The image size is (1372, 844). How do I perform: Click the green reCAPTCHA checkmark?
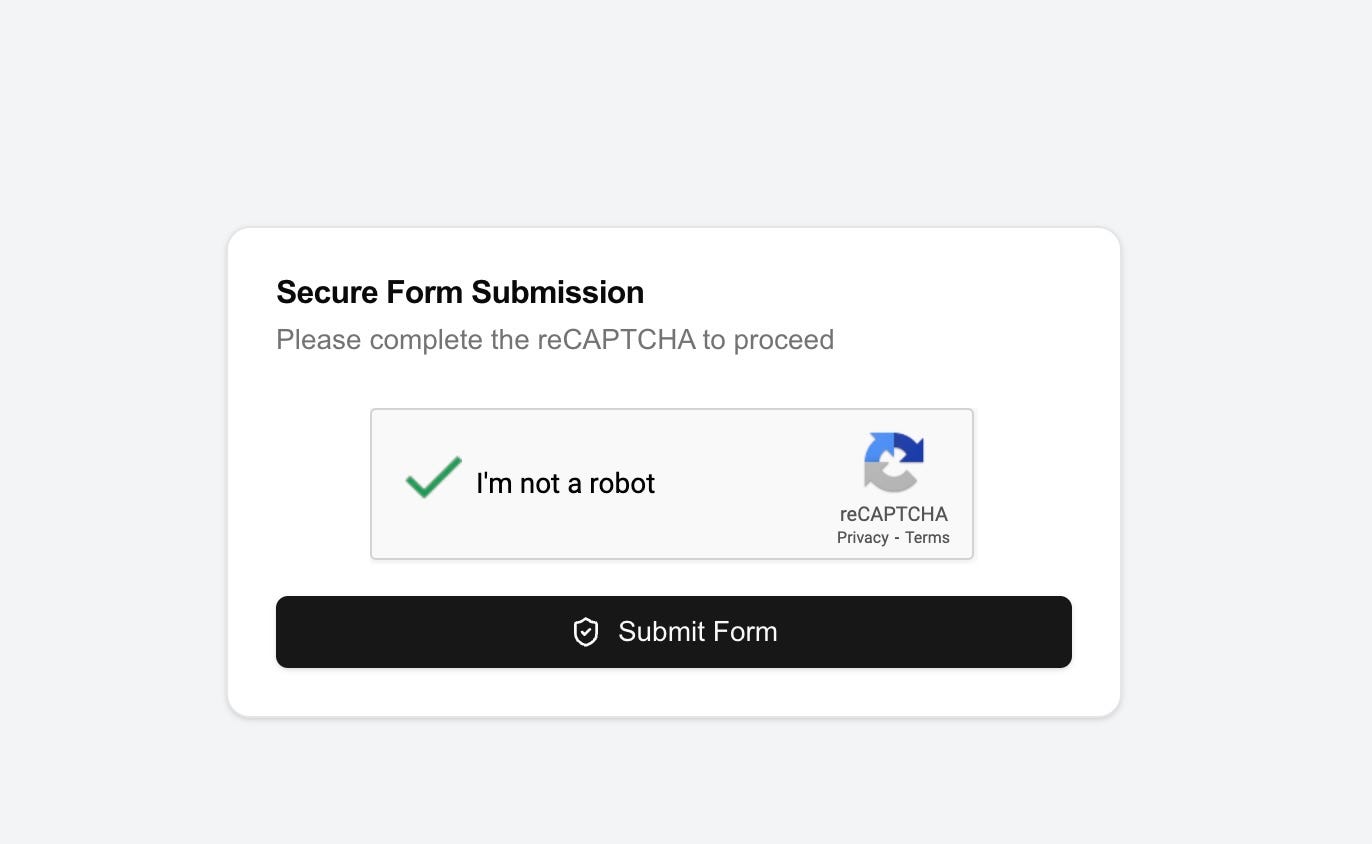(x=433, y=477)
